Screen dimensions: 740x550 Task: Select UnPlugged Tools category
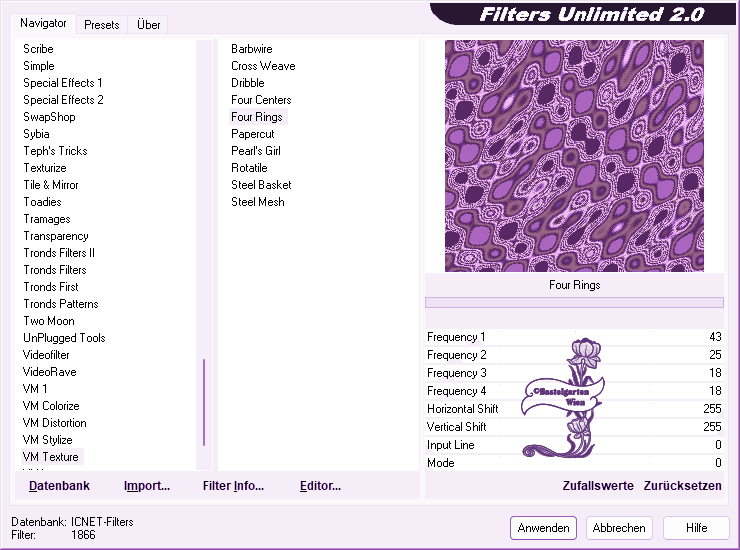pos(64,338)
